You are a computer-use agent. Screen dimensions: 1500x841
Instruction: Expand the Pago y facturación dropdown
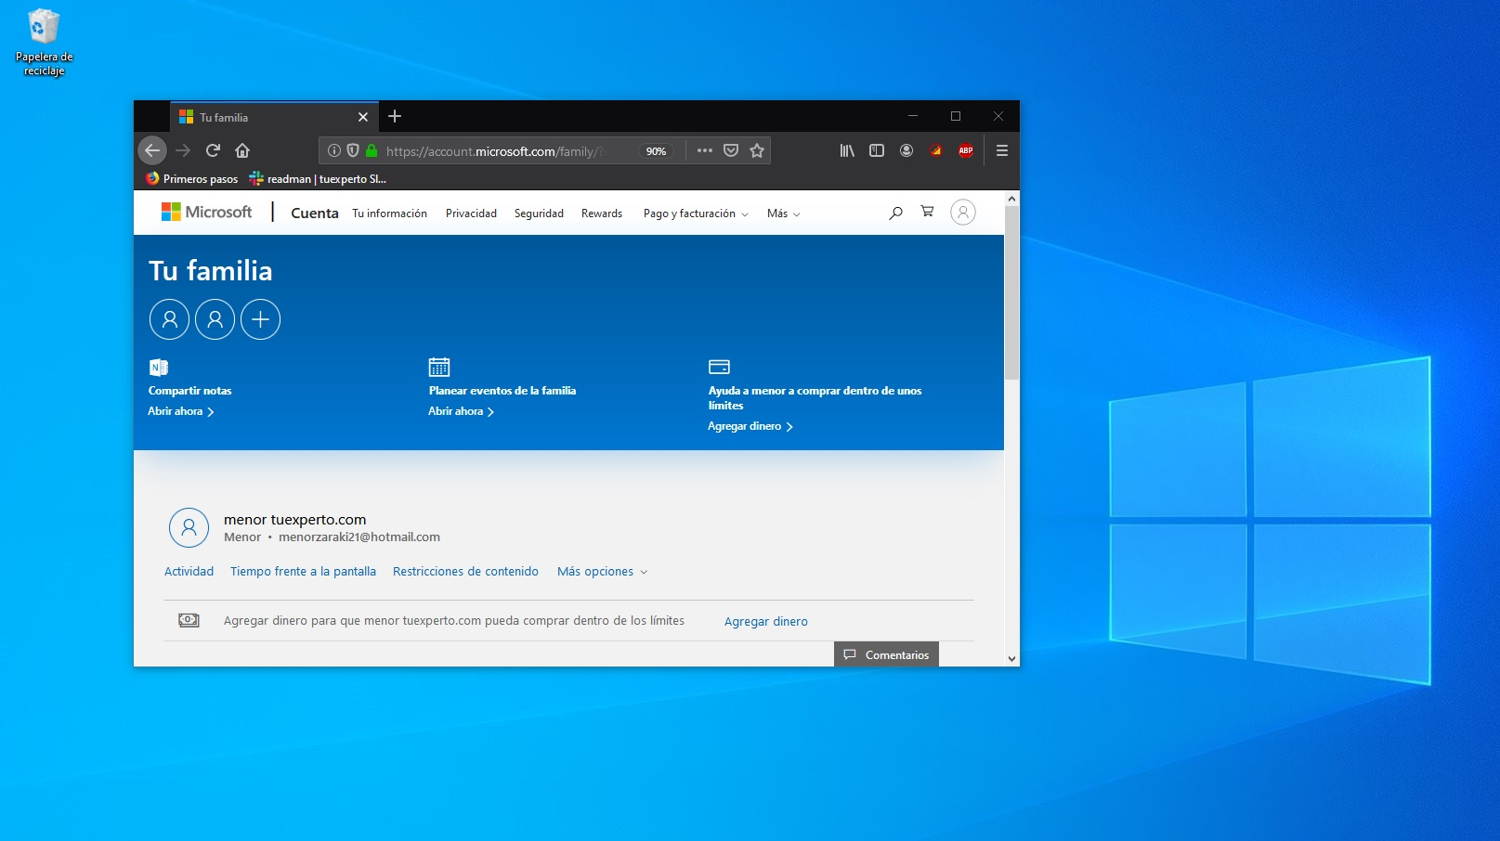click(695, 214)
